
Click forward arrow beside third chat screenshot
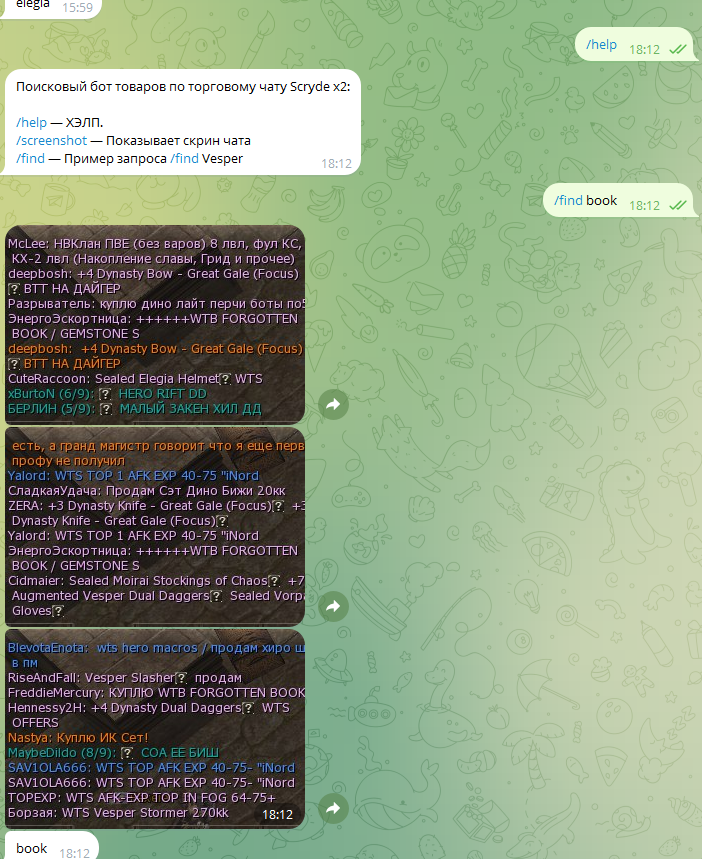click(x=333, y=808)
